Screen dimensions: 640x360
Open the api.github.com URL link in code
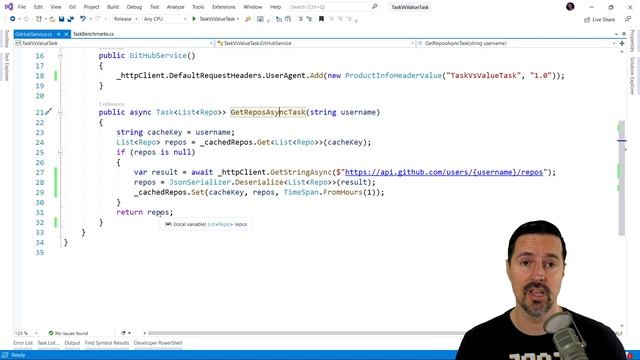tap(444, 172)
